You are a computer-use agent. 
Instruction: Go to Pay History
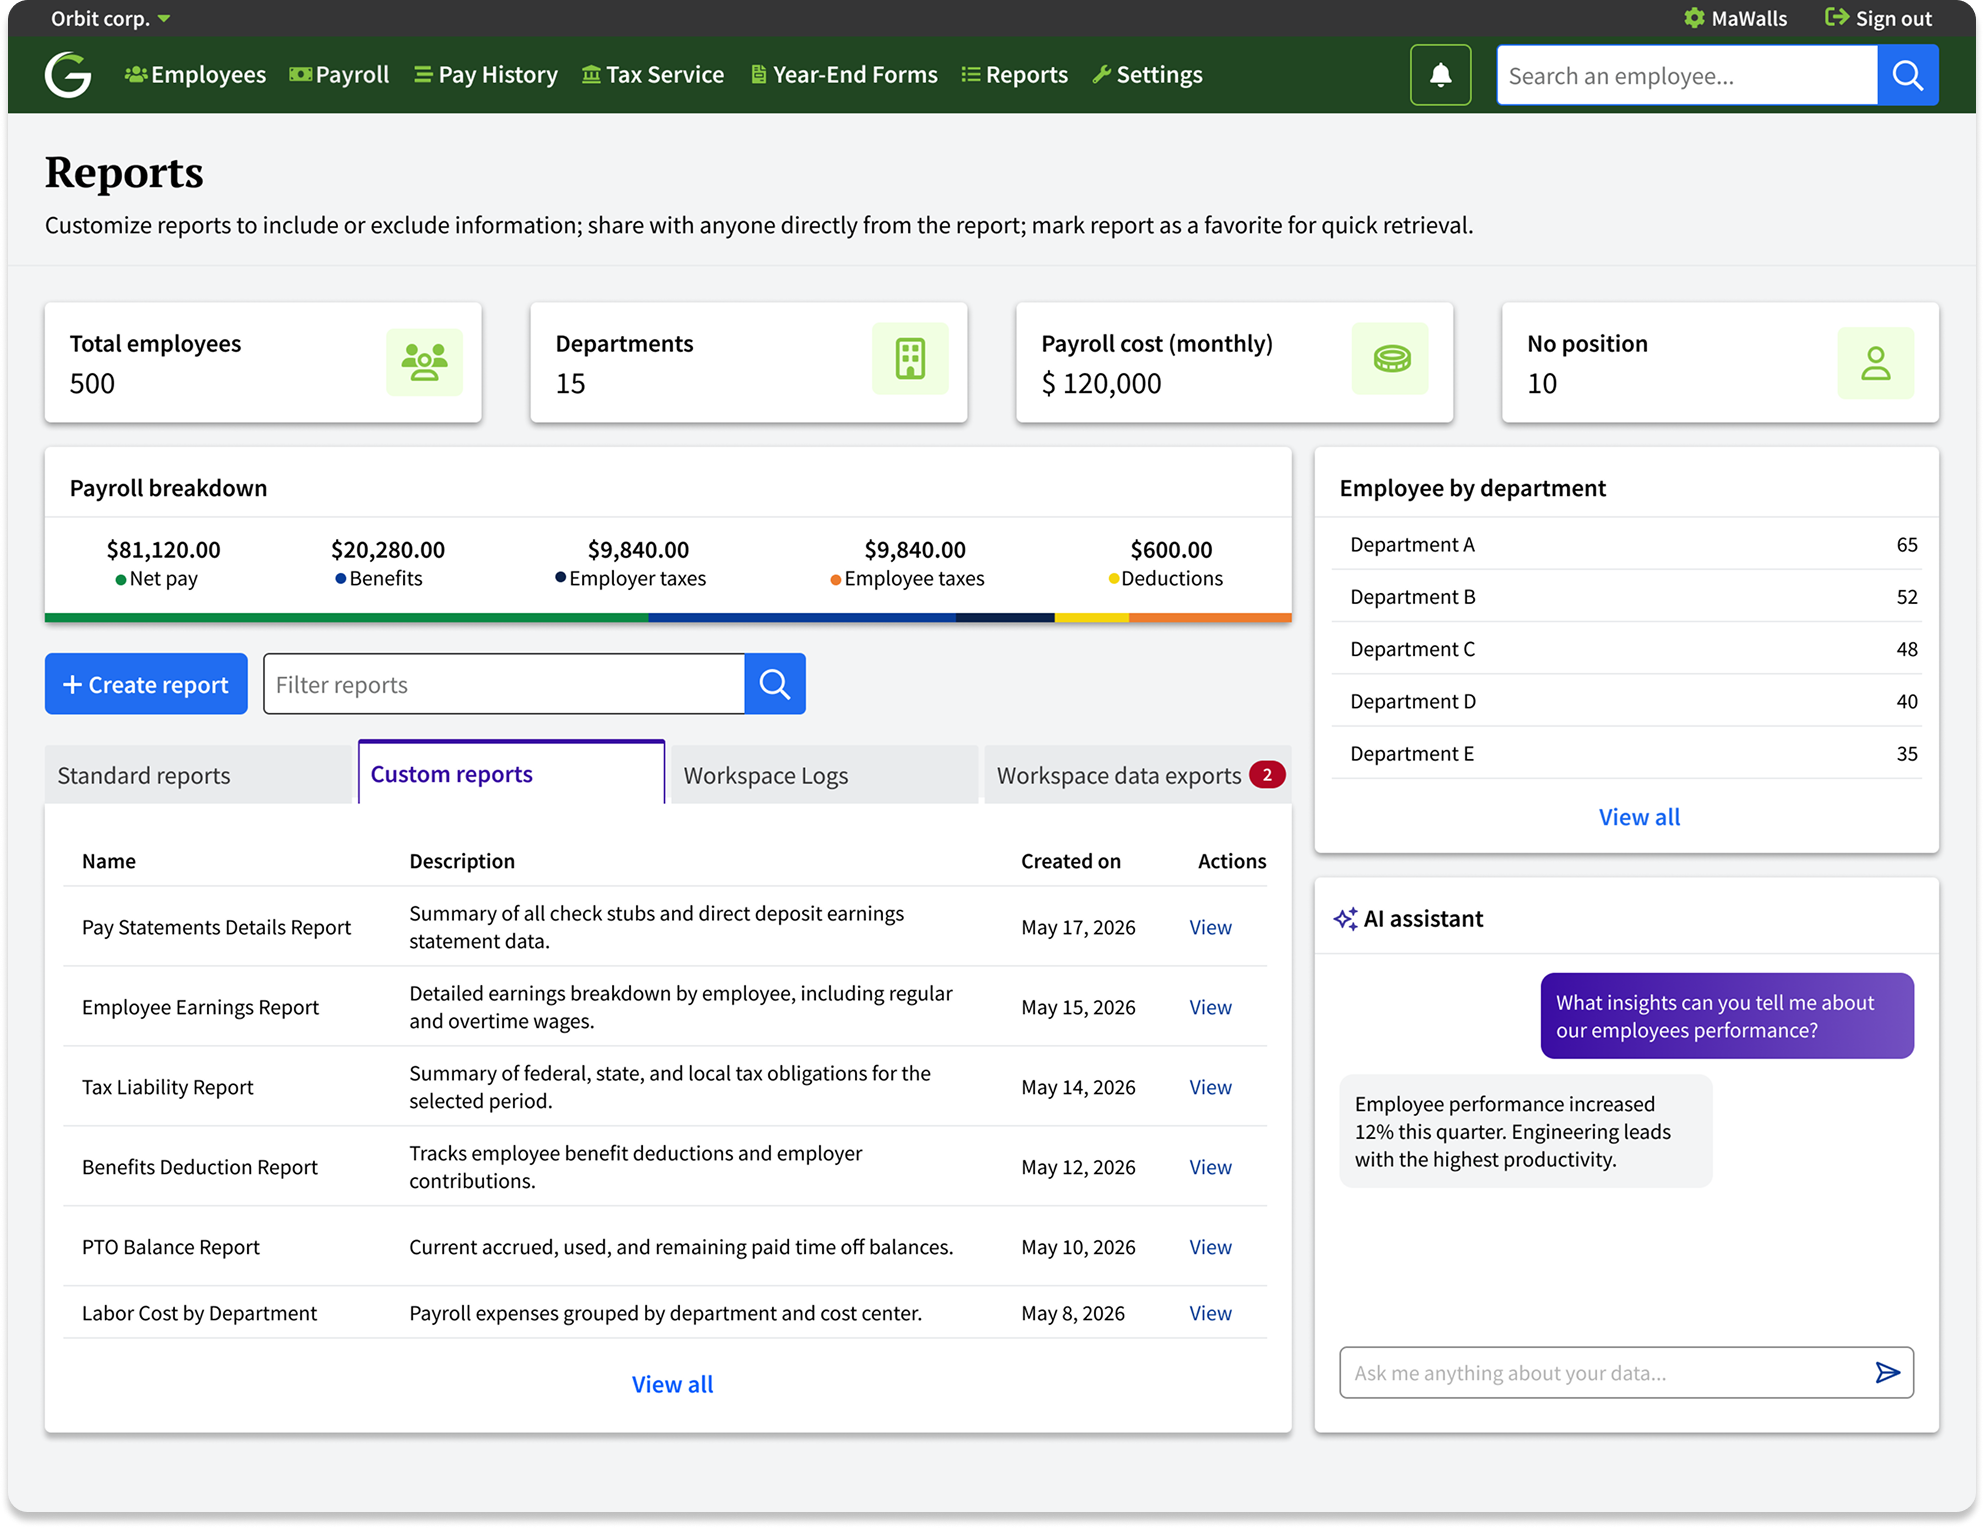tap(486, 75)
